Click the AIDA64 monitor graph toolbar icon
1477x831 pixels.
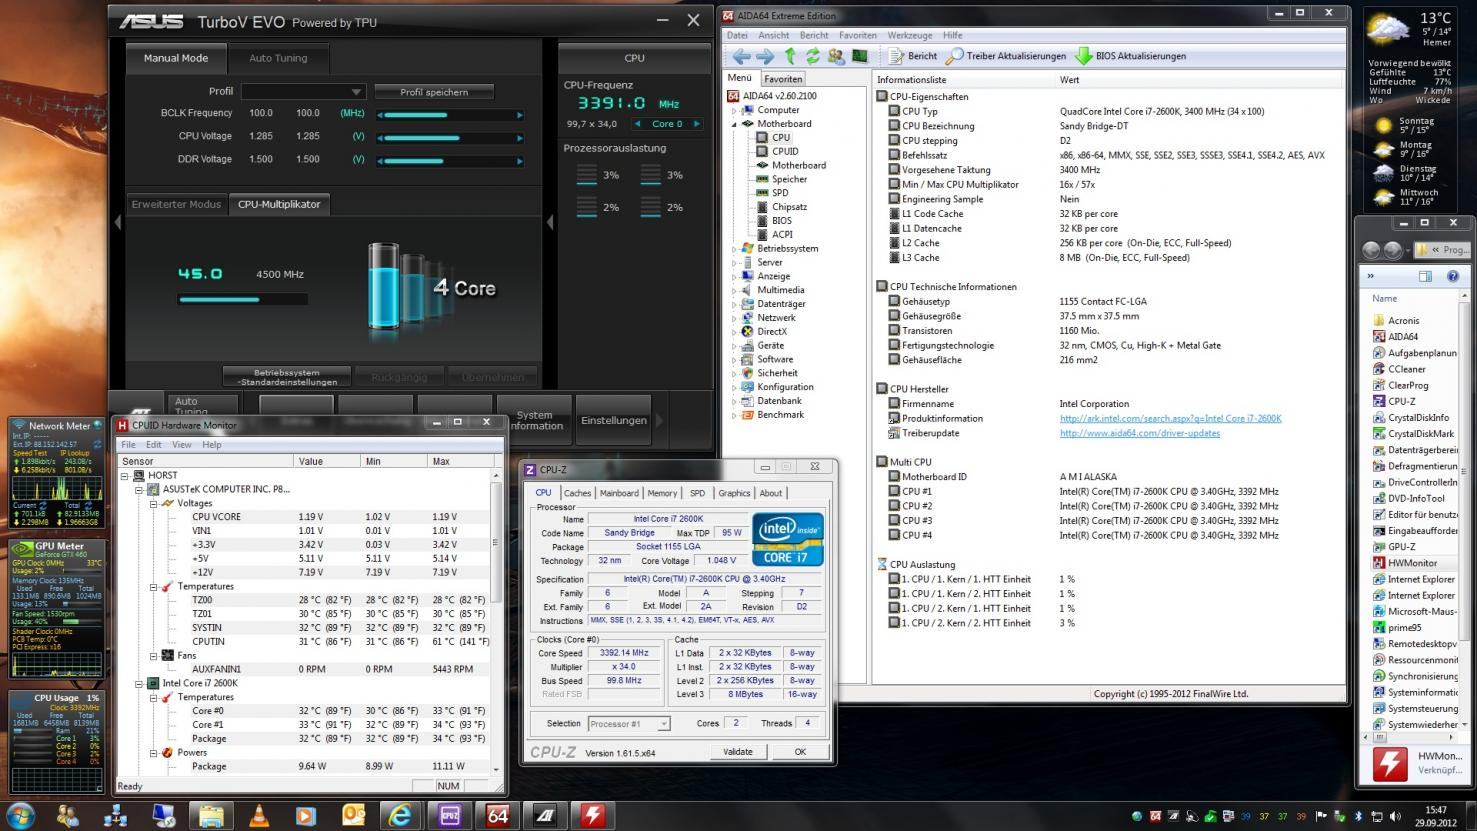(859, 56)
